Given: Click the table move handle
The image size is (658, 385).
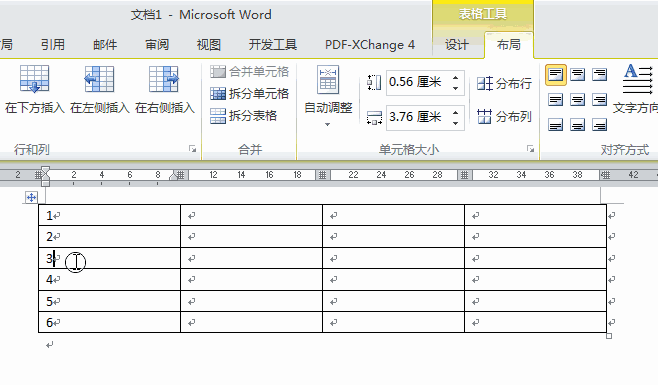Looking at the screenshot, I should (31, 197).
